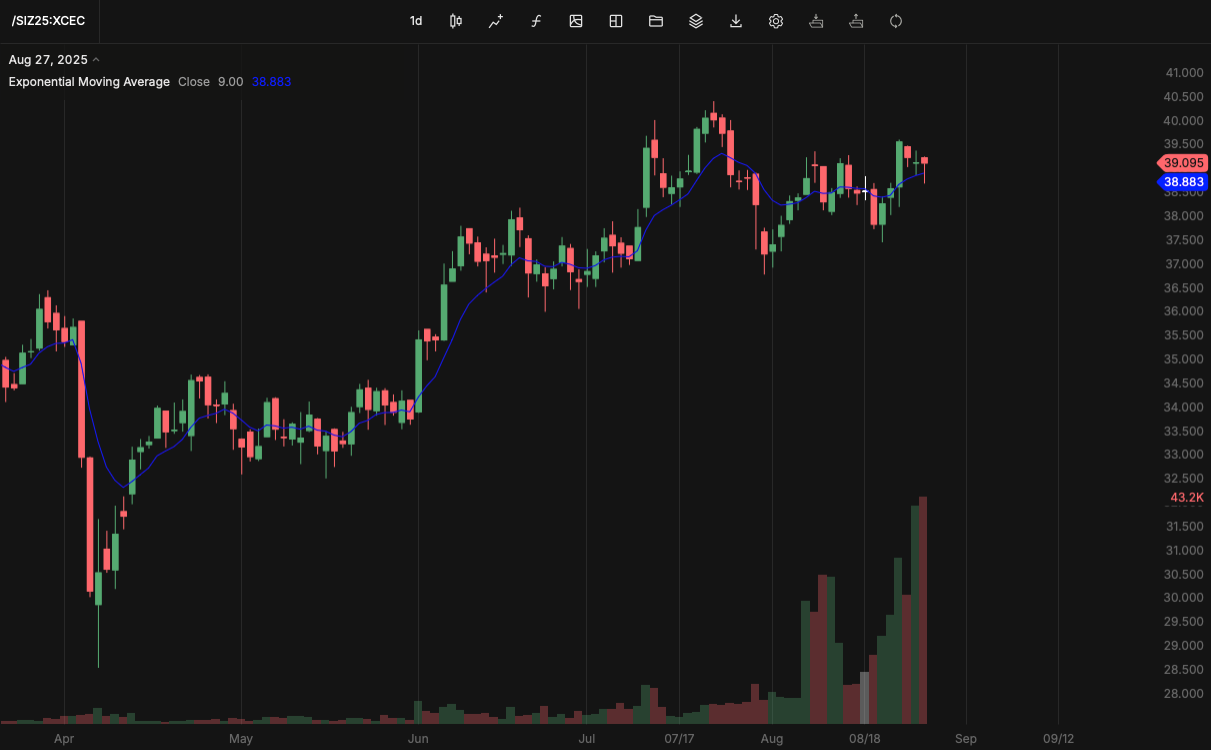Screen dimensions: 1211x750
Task: Open the saved charts folder icon
Action: 655,21
